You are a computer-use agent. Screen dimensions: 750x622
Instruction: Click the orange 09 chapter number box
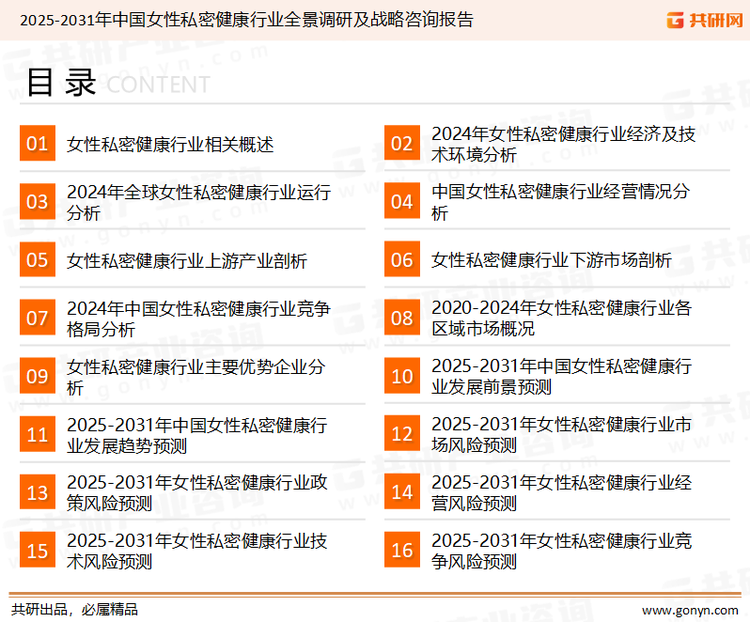37,376
